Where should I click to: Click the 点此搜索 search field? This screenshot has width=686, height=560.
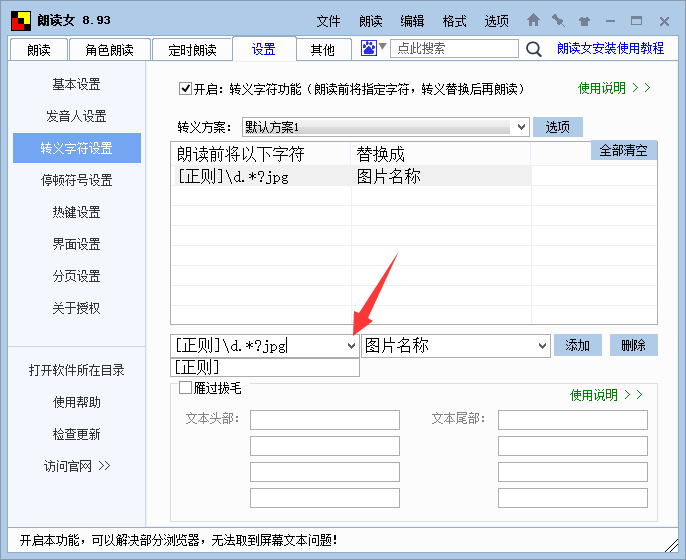pos(454,48)
